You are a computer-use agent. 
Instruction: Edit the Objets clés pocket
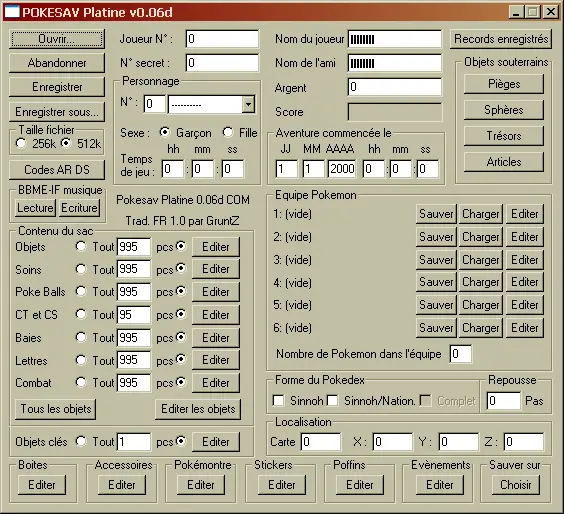tap(215, 442)
